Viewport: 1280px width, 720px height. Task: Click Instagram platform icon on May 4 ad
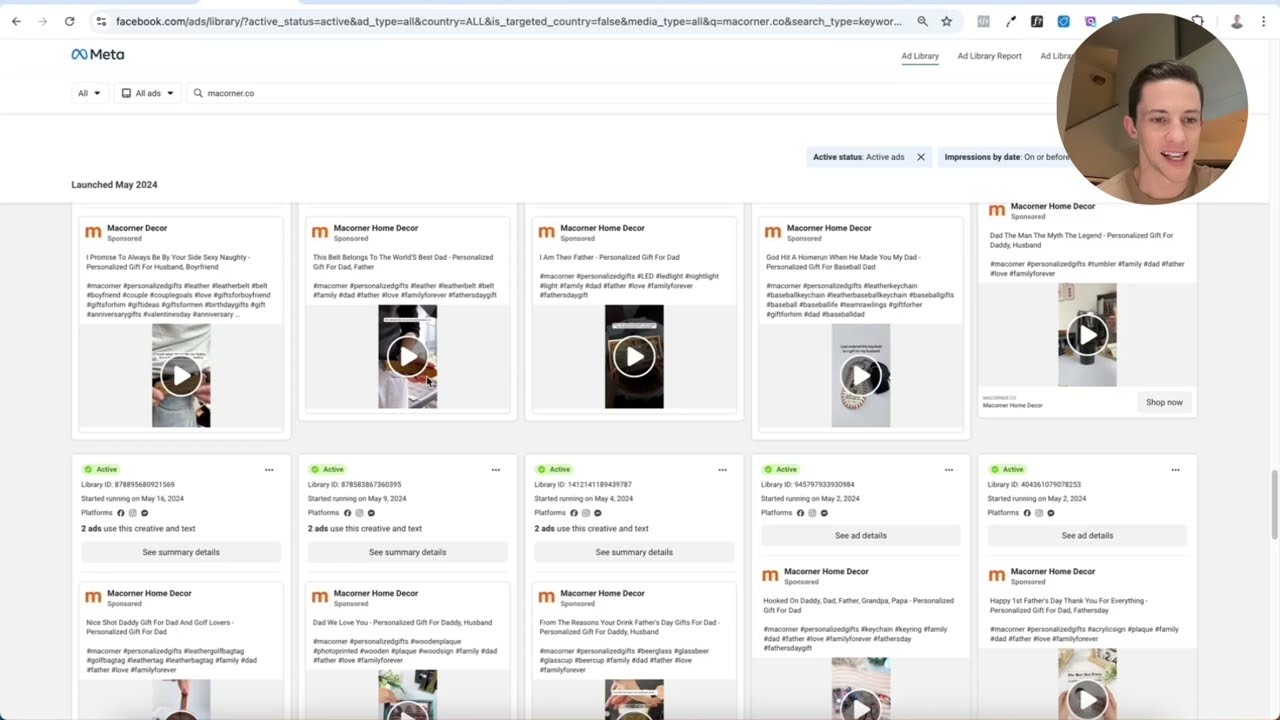(x=586, y=513)
